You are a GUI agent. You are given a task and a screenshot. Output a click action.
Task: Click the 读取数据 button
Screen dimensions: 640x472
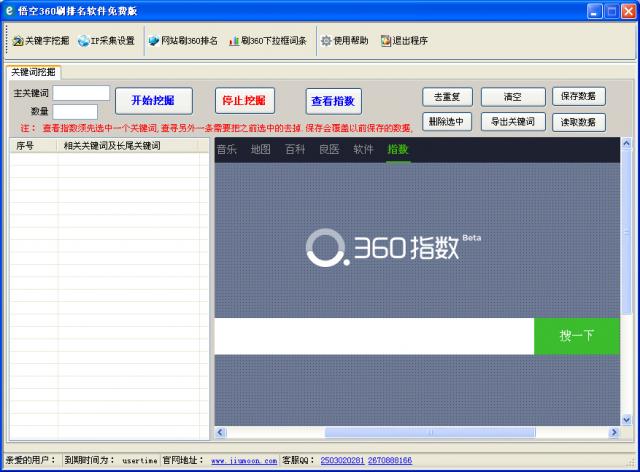click(x=578, y=122)
